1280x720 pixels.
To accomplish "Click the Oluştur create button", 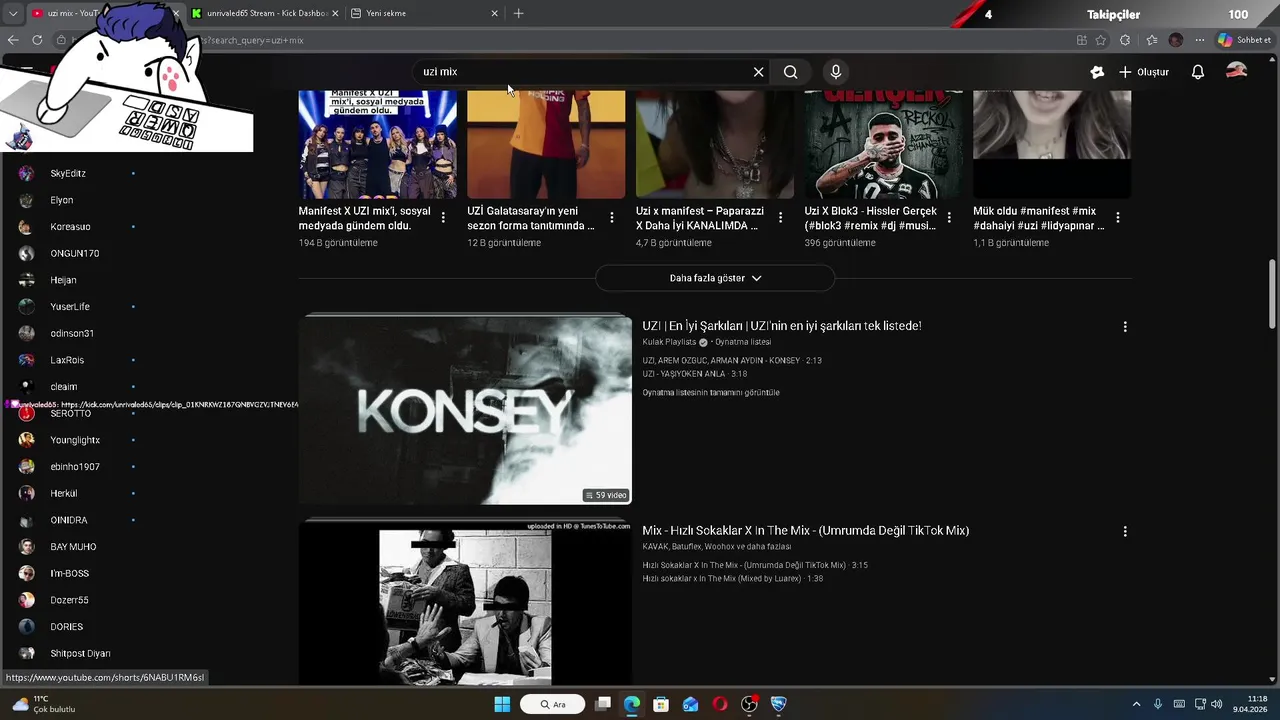I will [1144, 72].
